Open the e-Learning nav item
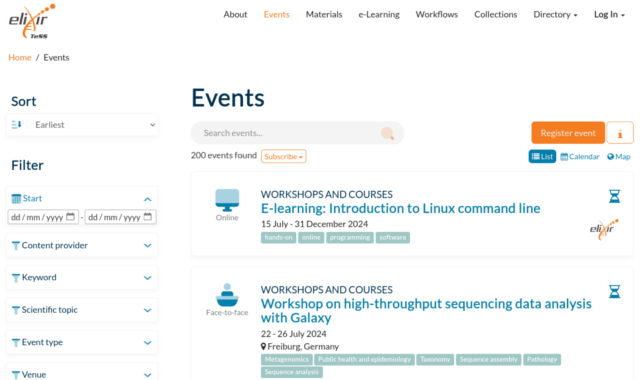Image resolution: width=640 pixels, height=380 pixels. tap(379, 15)
